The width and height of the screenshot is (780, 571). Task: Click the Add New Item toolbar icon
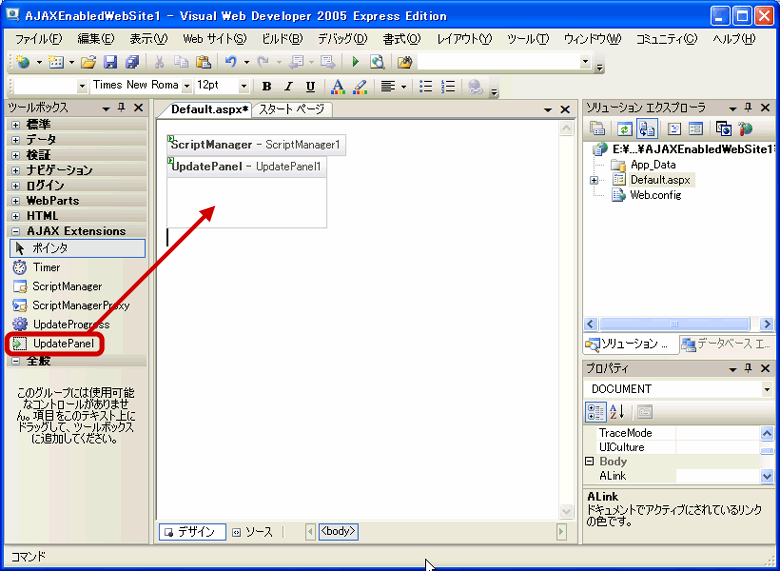point(56,62)
